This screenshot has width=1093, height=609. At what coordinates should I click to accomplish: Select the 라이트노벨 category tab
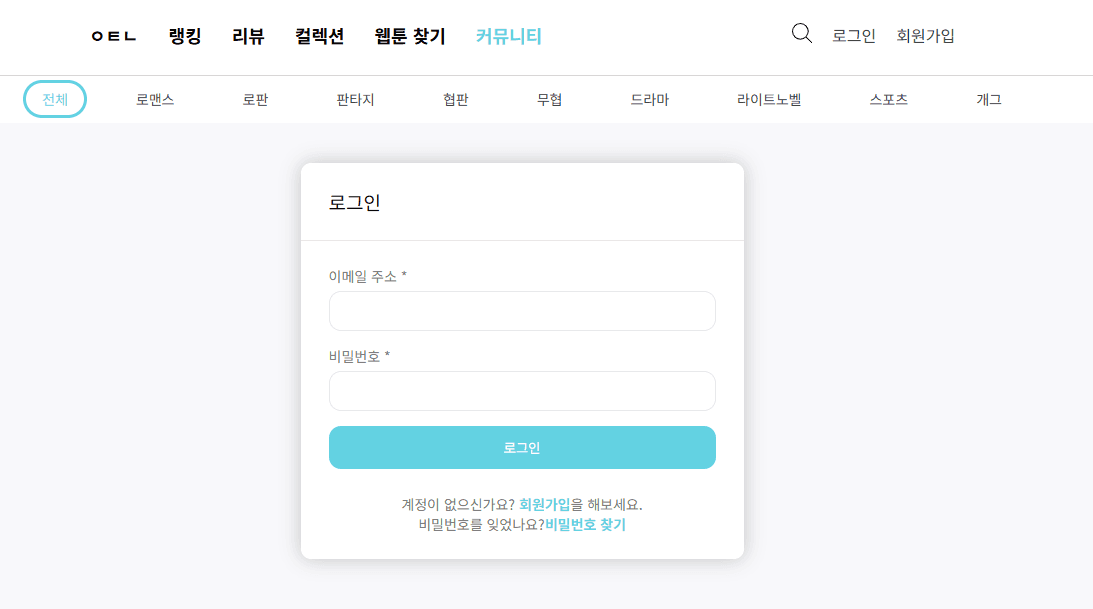pos(768,99)
